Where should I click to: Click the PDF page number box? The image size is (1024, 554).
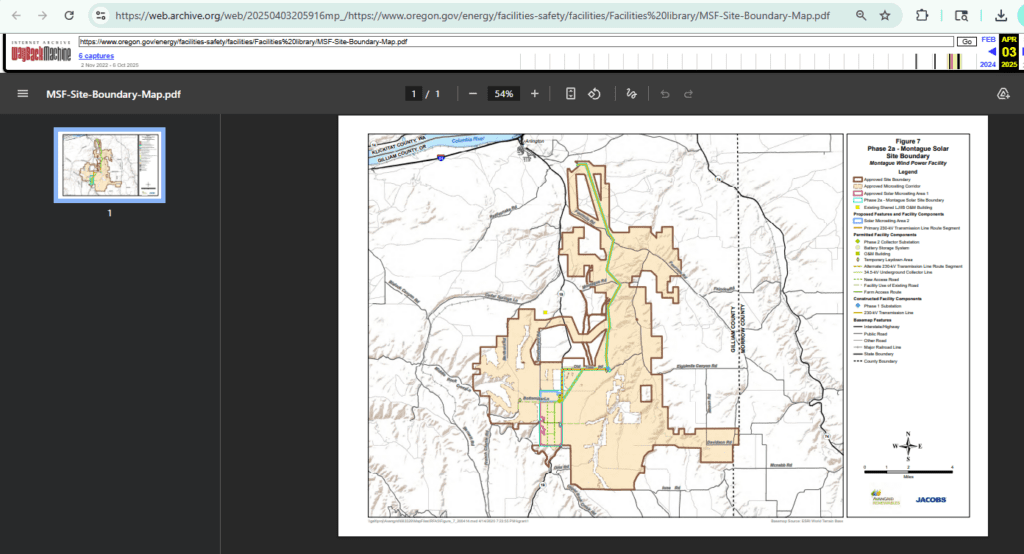pos(413,93)
